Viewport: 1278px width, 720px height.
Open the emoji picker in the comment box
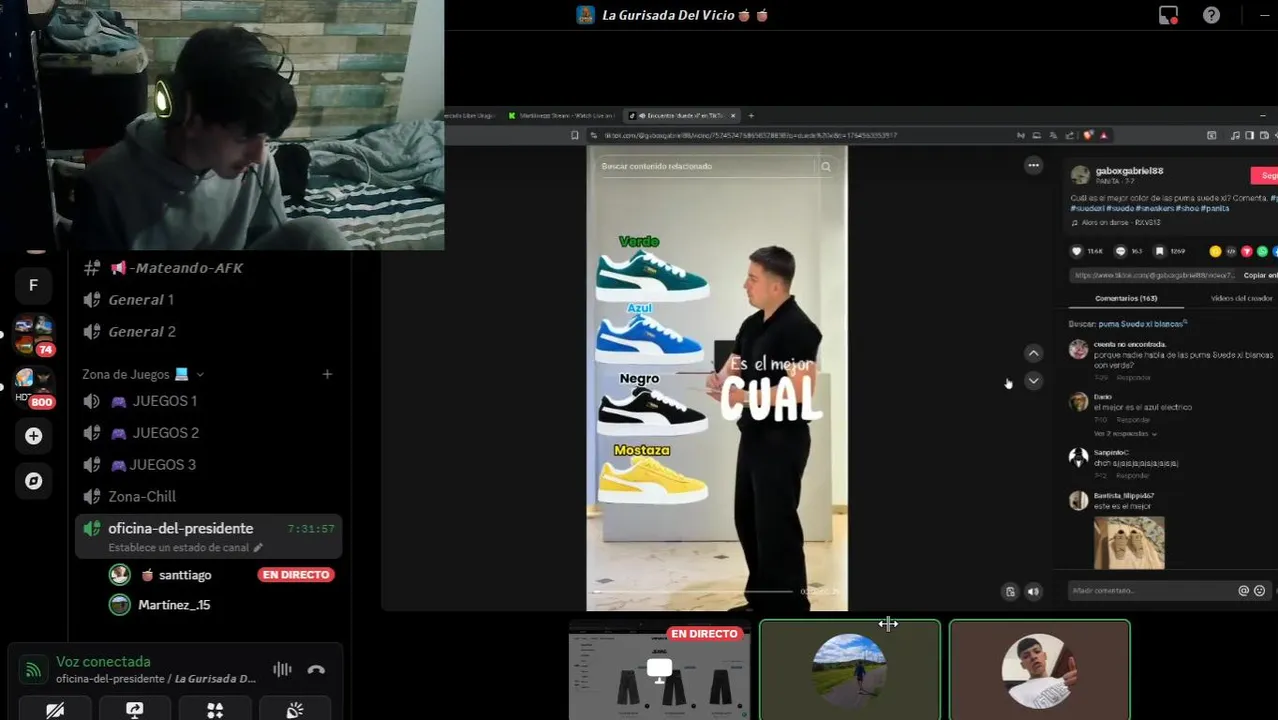(x=1260, y=591)
